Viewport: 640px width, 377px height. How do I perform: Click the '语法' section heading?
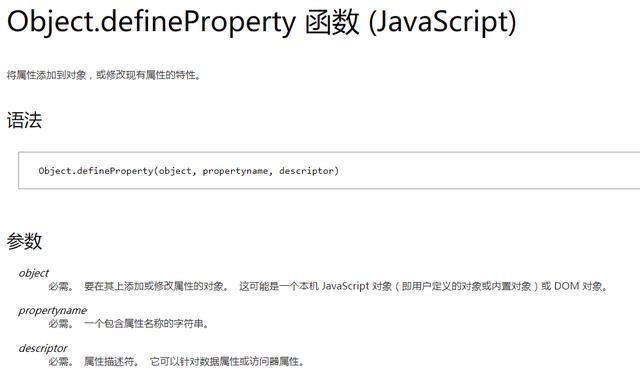pyautogui.click(x=24, y=120)
